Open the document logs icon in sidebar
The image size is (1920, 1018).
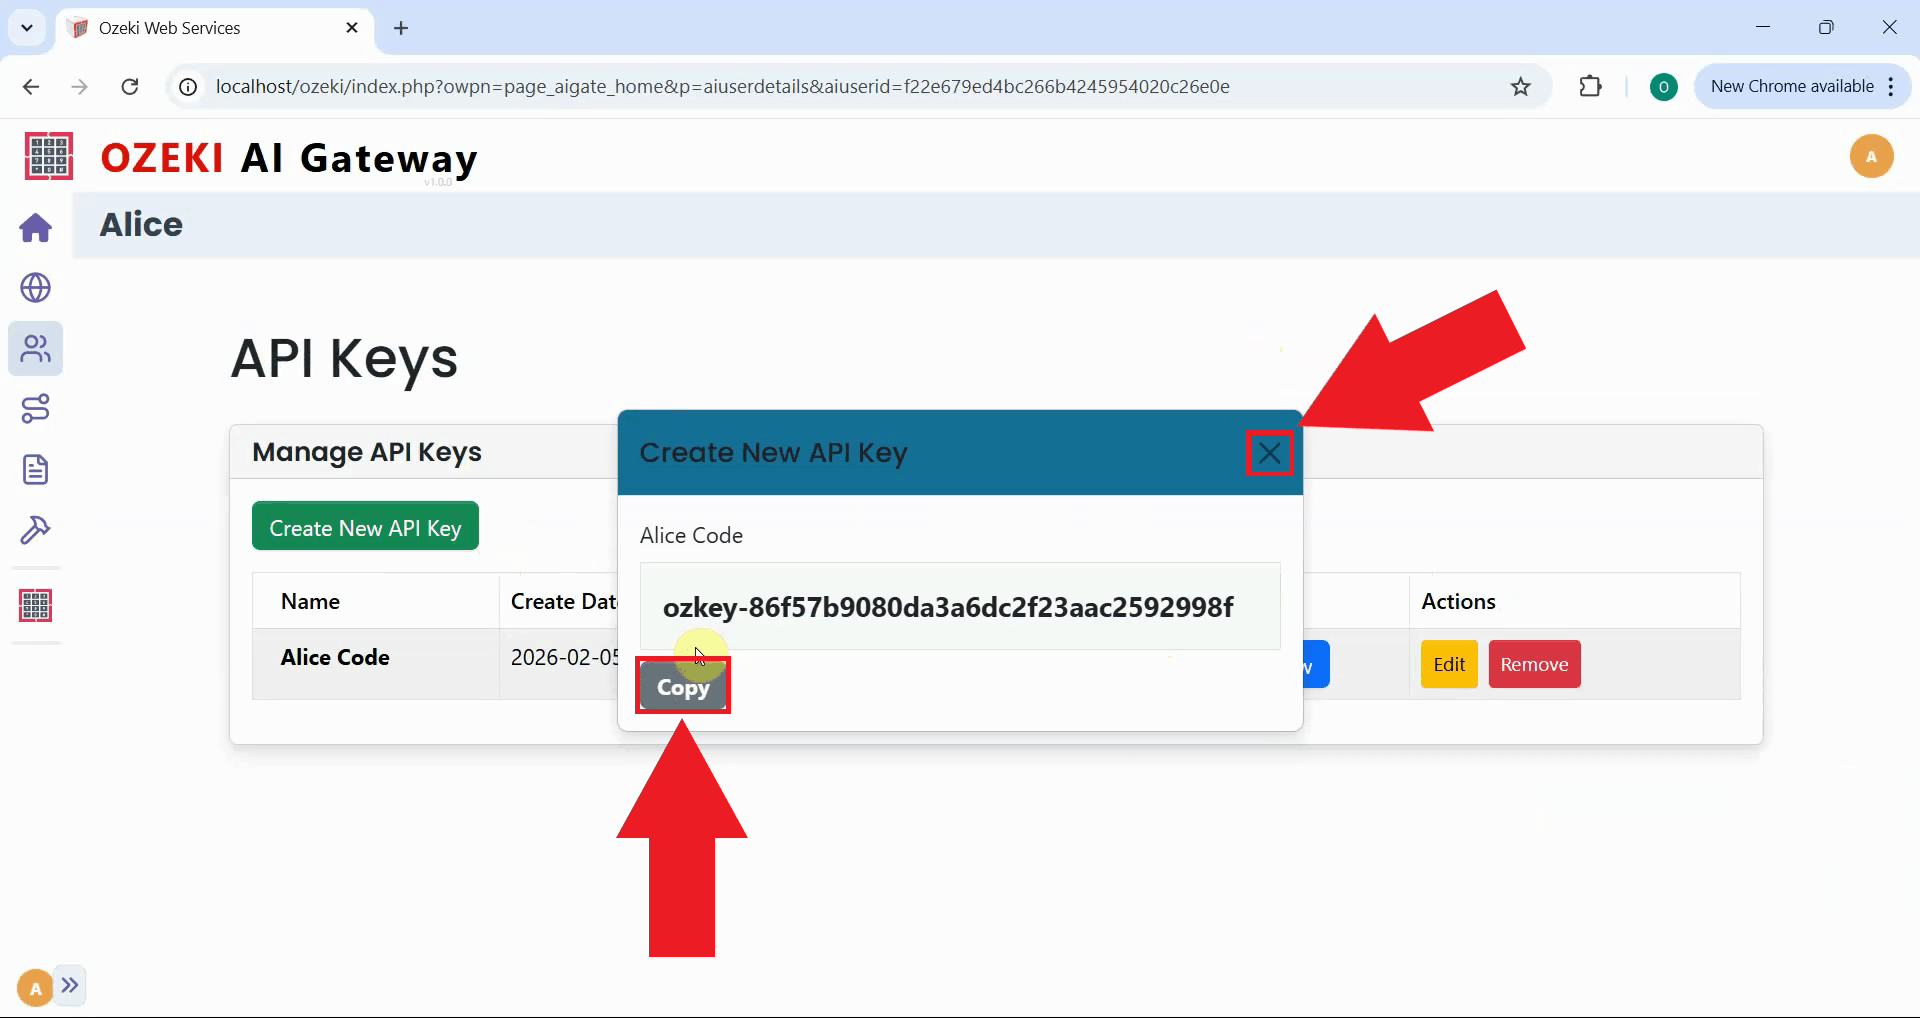[35, 469]
